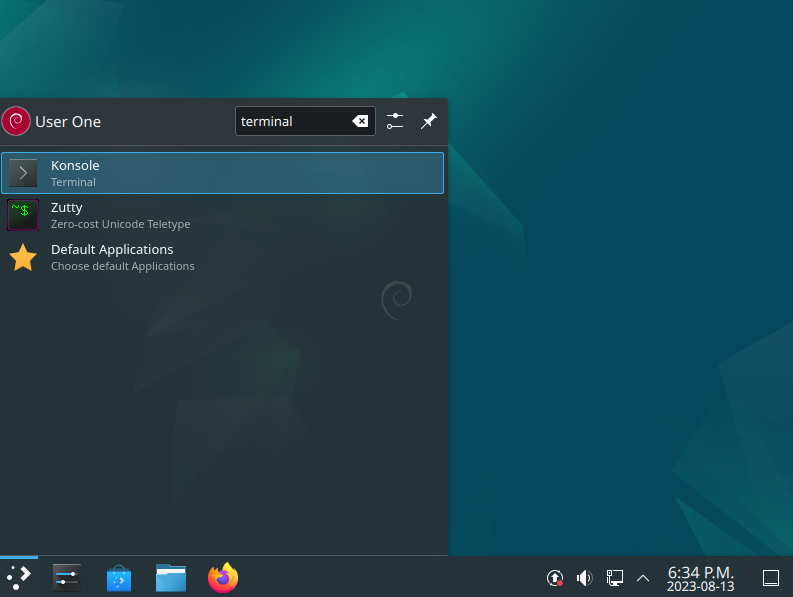This screenshot has height=597, width=793.
Task: Click the search field containing terminal
Action: (x=305, y=121)
